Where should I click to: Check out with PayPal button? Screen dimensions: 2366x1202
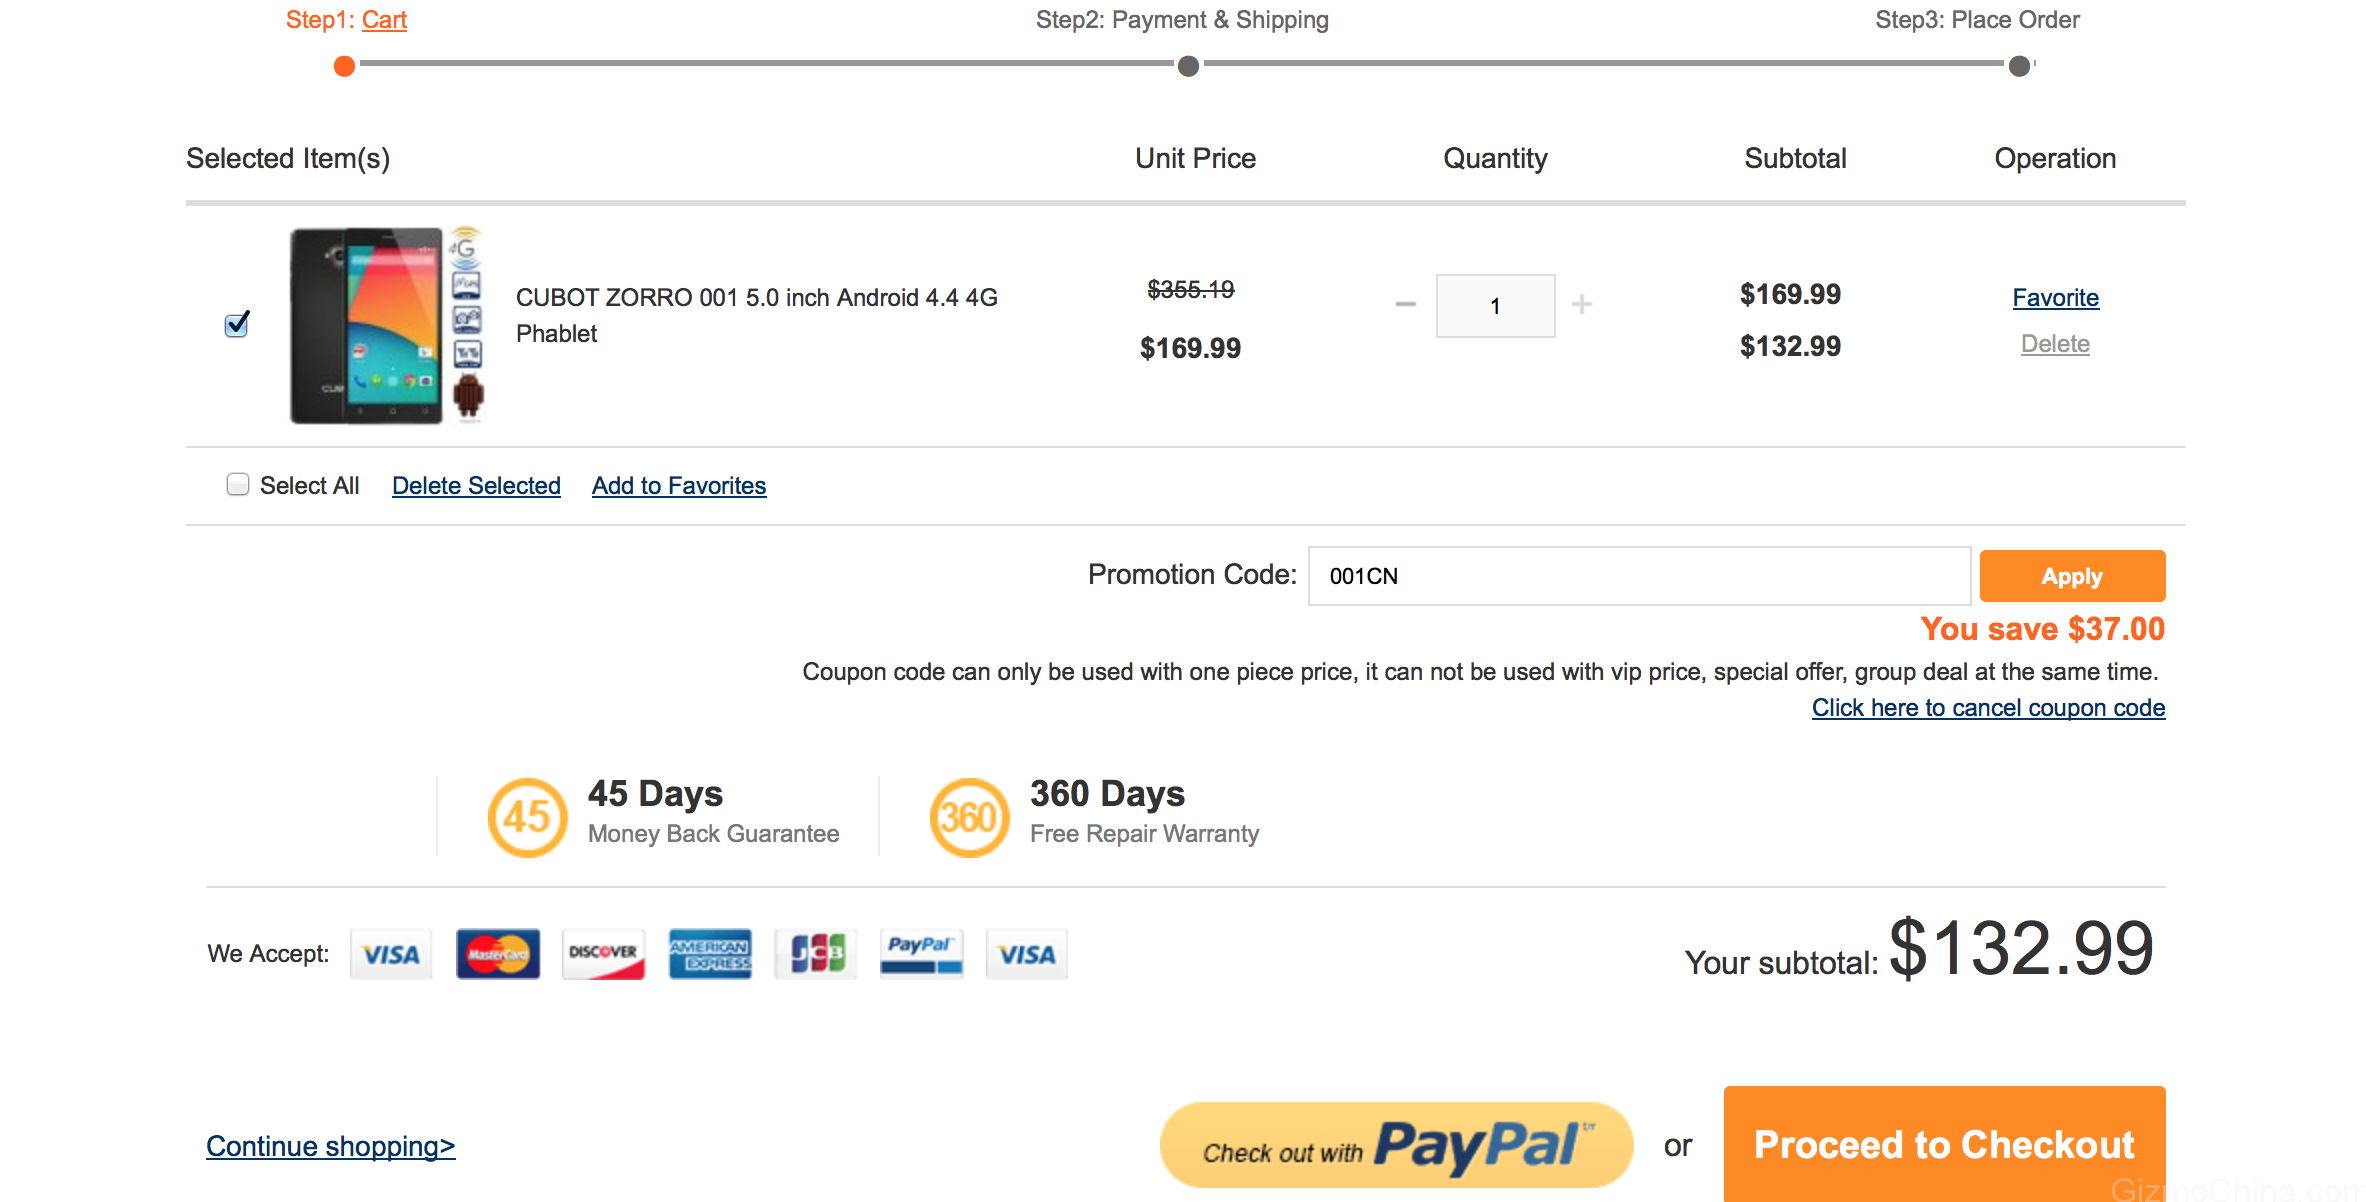(1396, 1144)
